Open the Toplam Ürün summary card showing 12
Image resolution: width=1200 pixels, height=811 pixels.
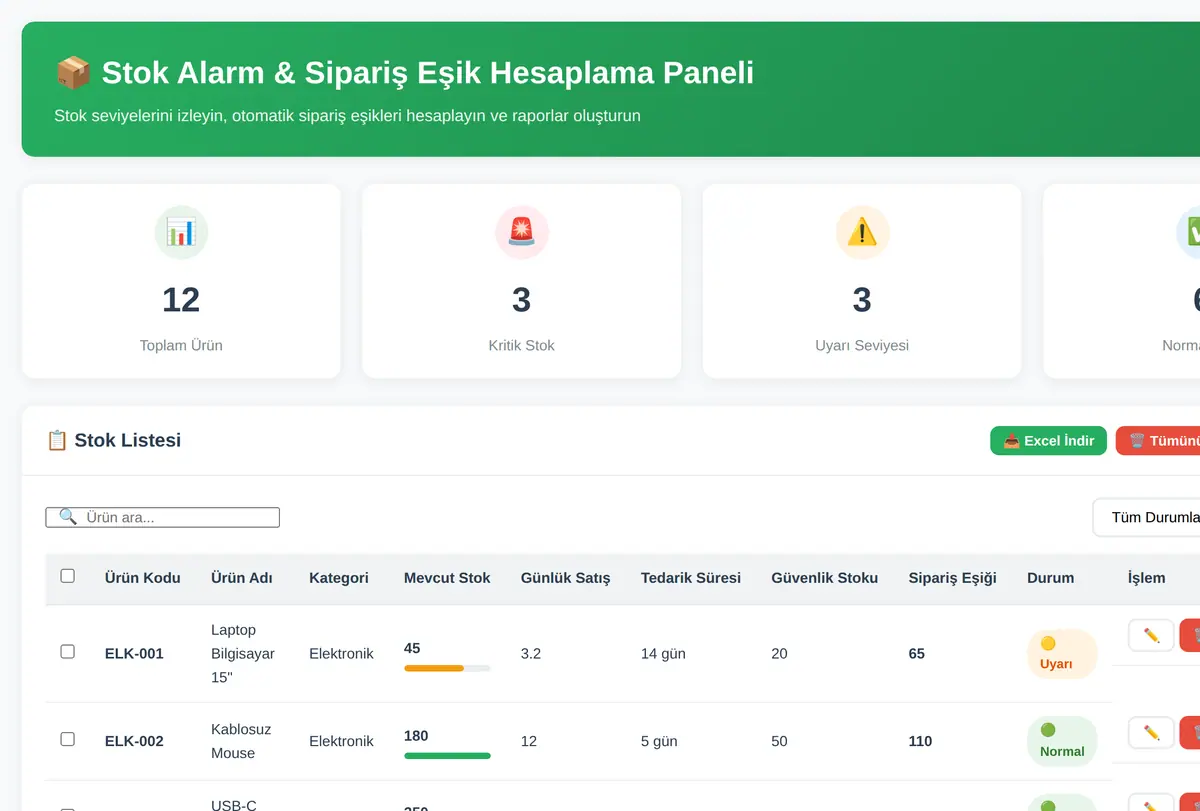click(181, 281)
